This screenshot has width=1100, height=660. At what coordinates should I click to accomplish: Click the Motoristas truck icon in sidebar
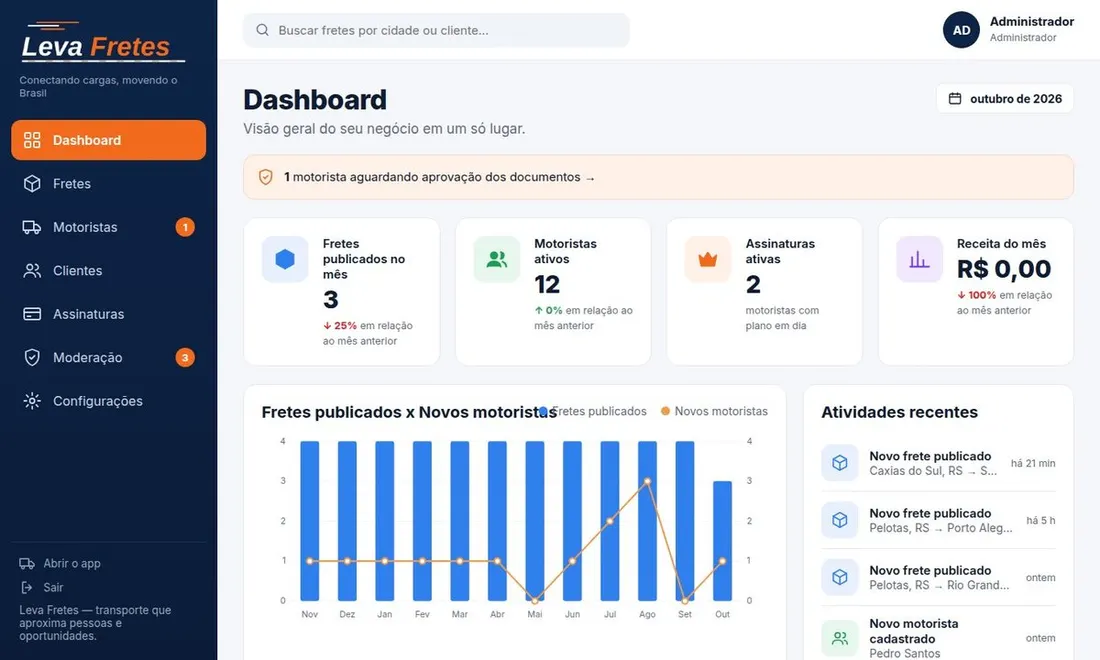point(32,227)
